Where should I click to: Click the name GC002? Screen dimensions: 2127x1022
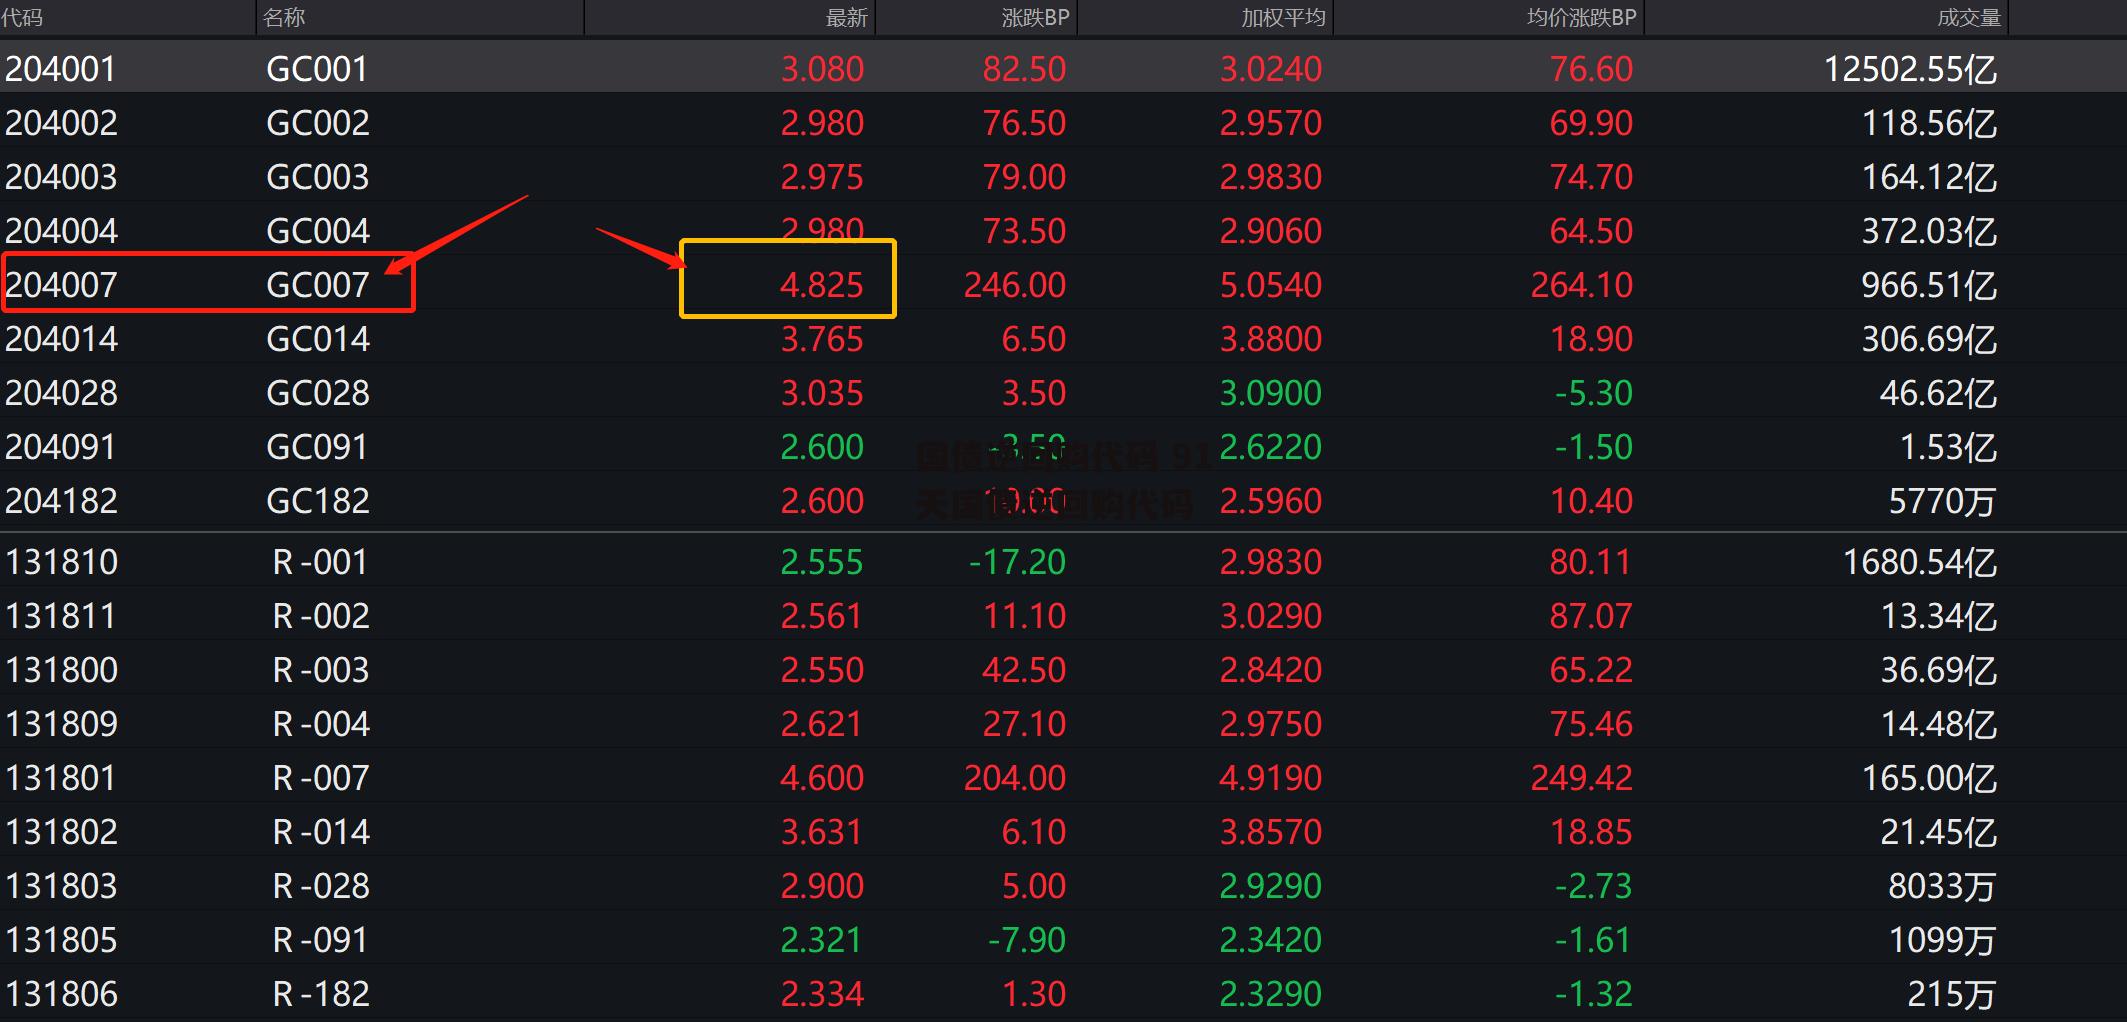[x=318, y=123]
